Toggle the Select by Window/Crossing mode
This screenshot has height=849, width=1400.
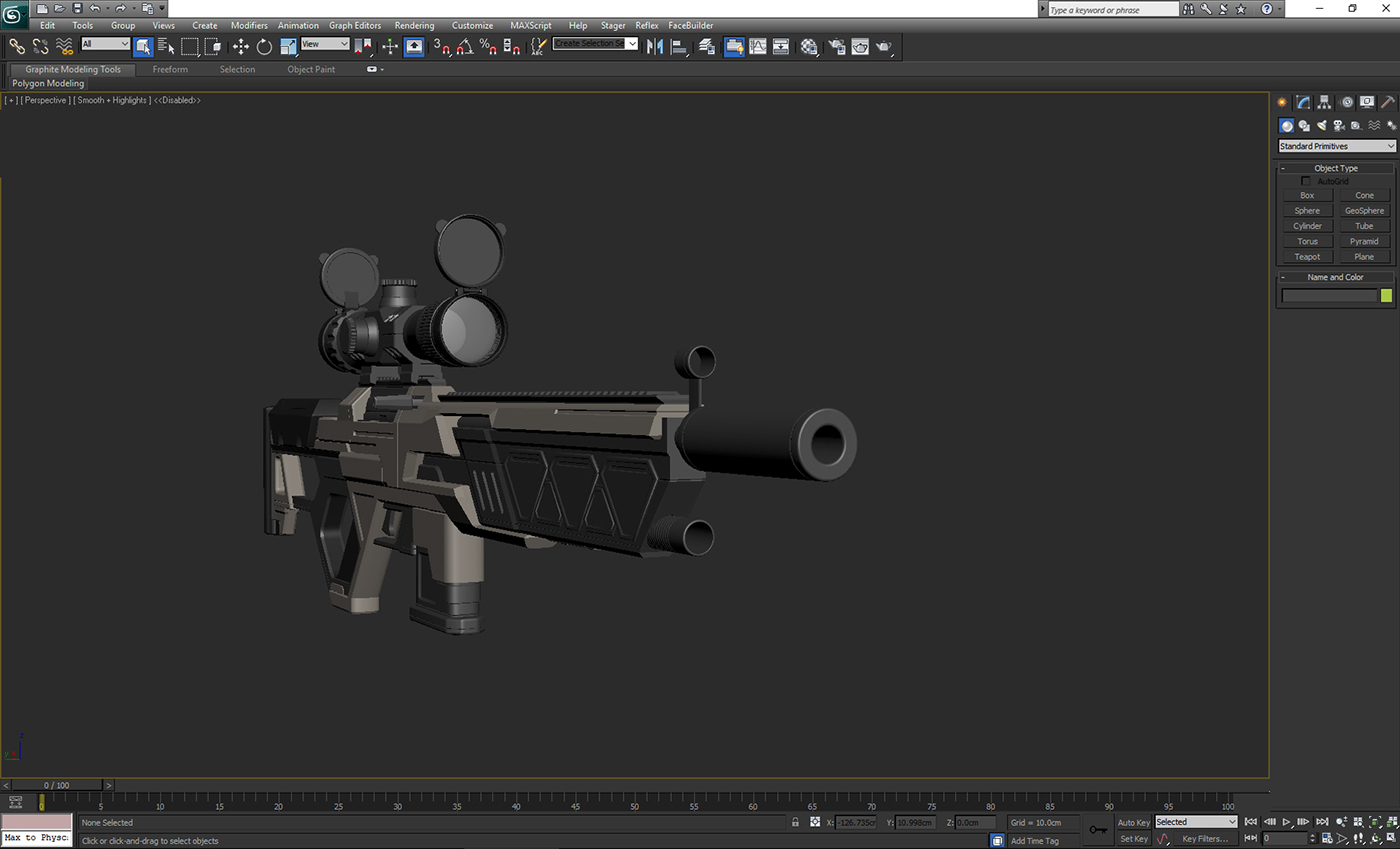212,46
